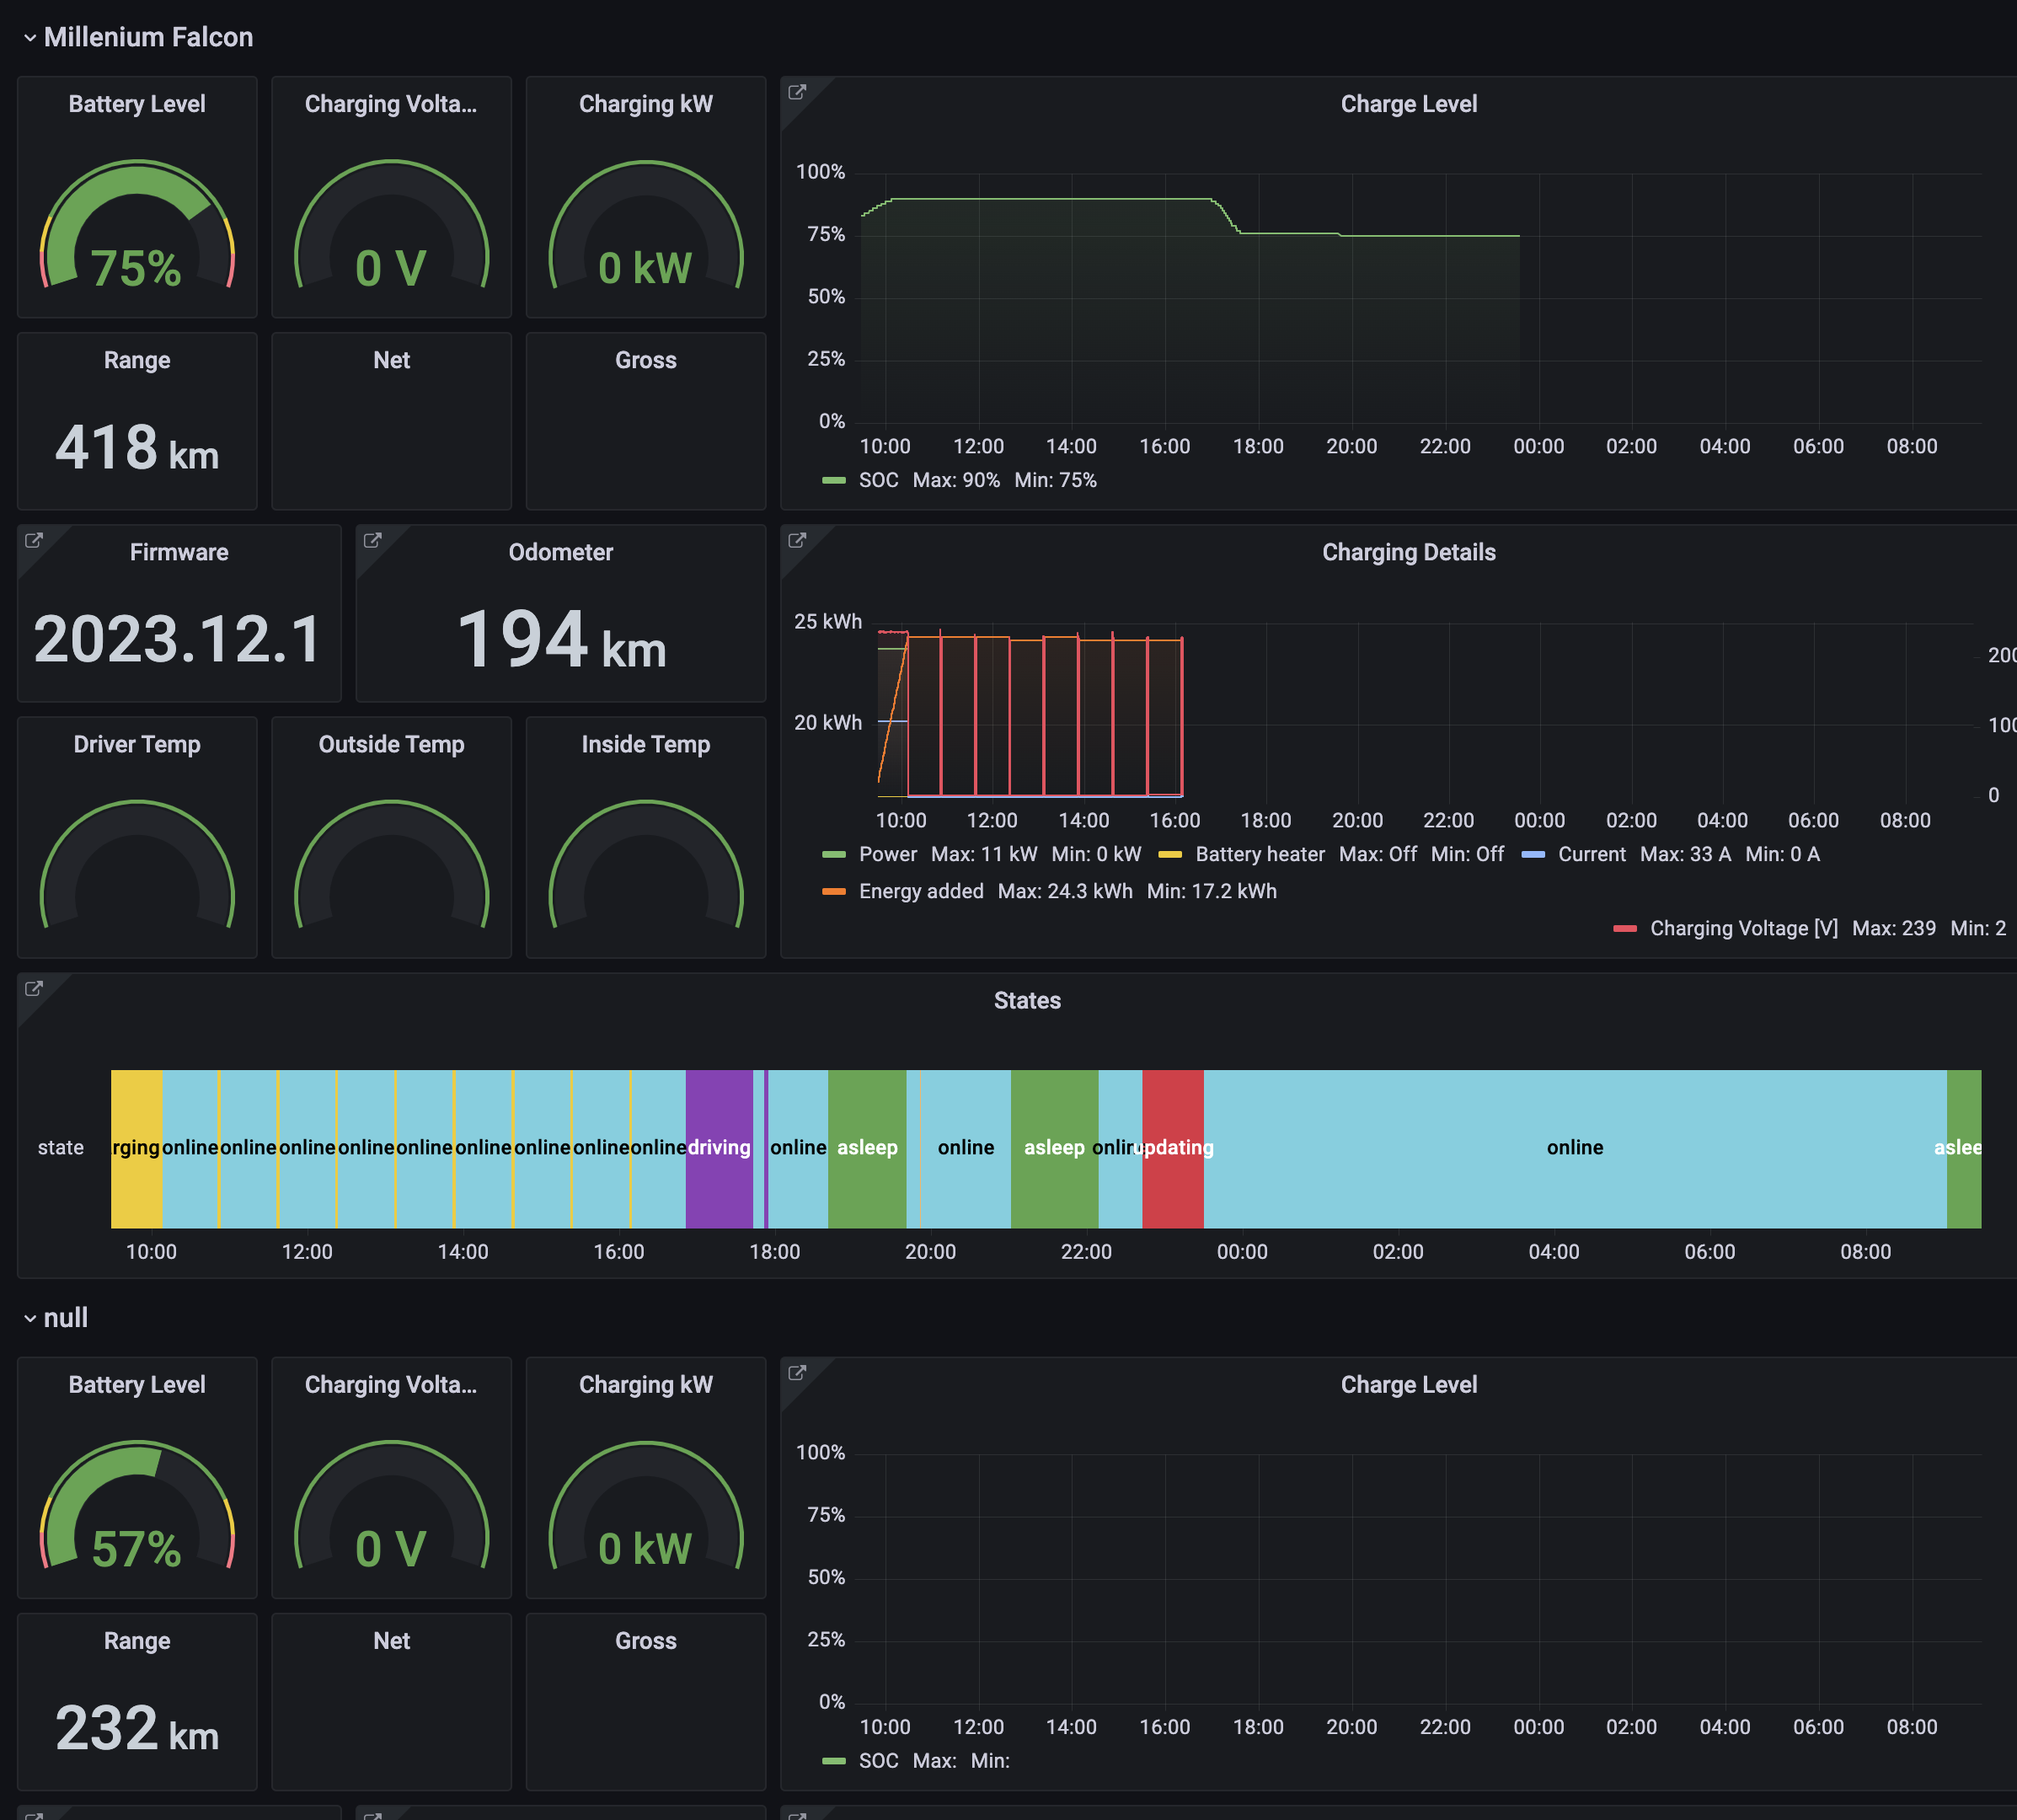Collapse the null row chevron

coord(30,1319)
